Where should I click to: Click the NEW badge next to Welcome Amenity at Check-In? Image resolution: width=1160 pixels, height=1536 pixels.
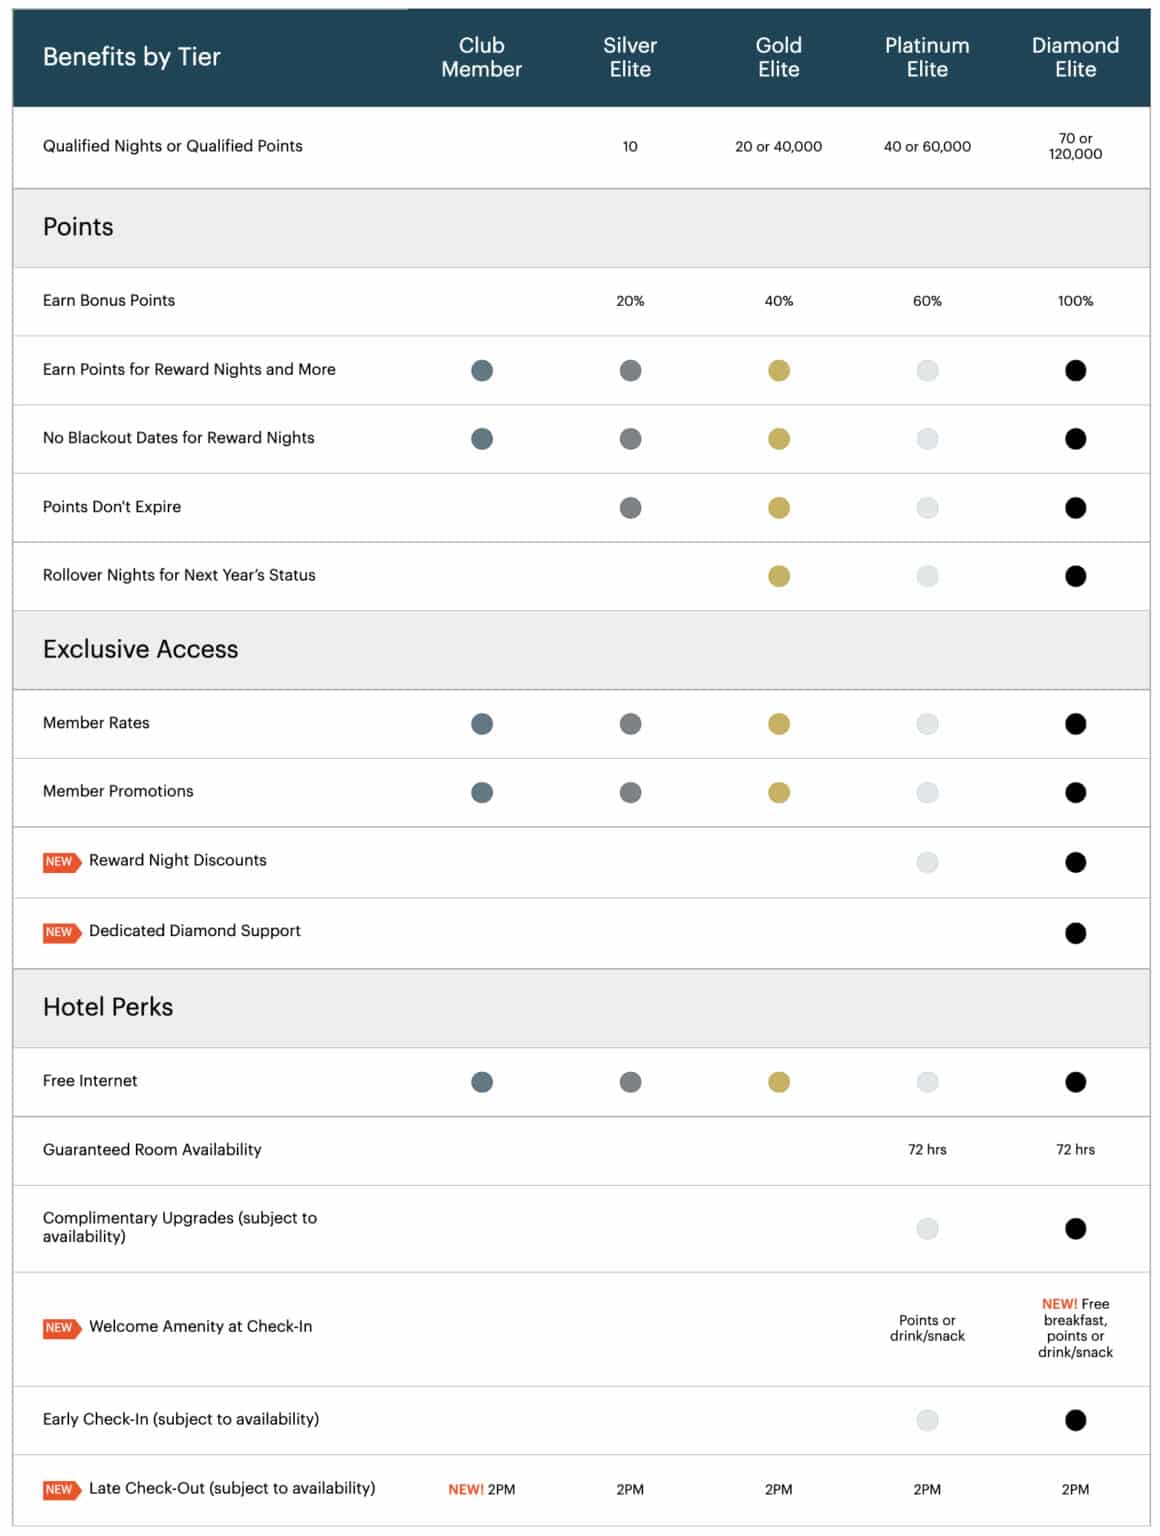click(x=59, y=1328)
